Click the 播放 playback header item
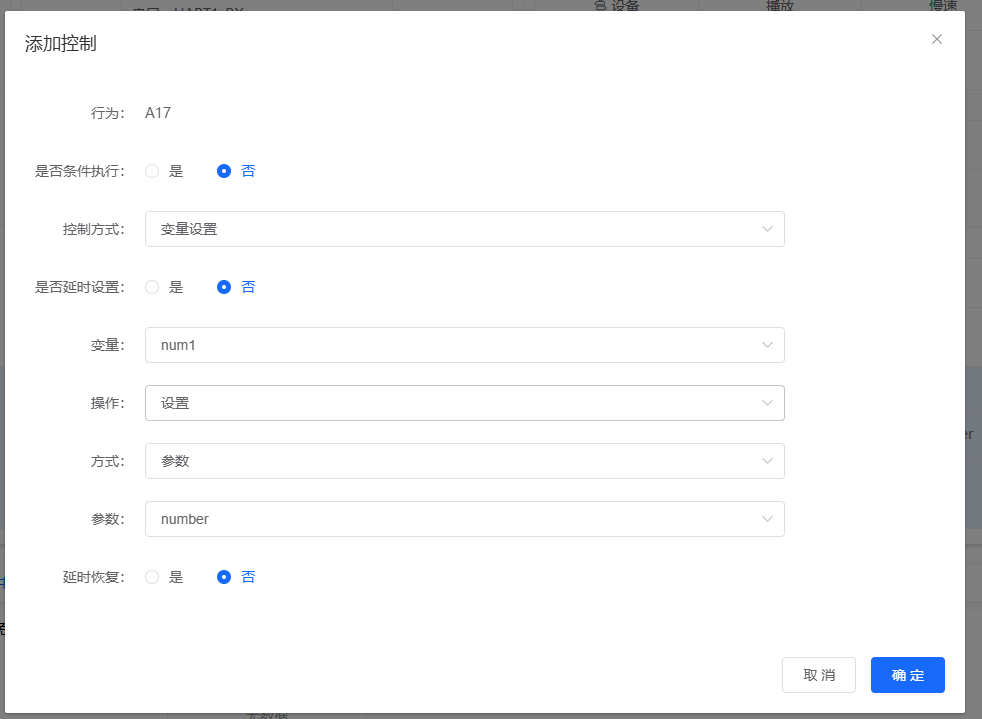The image size is (982, 719). [782, 6]
